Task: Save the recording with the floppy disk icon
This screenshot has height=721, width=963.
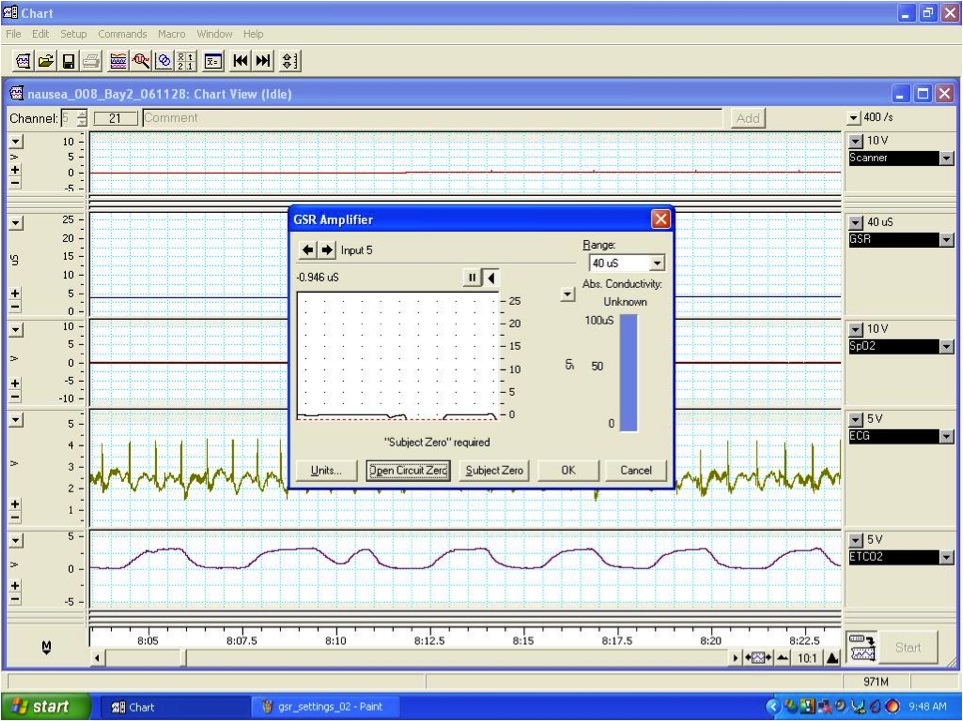Action: pos(68,61)
